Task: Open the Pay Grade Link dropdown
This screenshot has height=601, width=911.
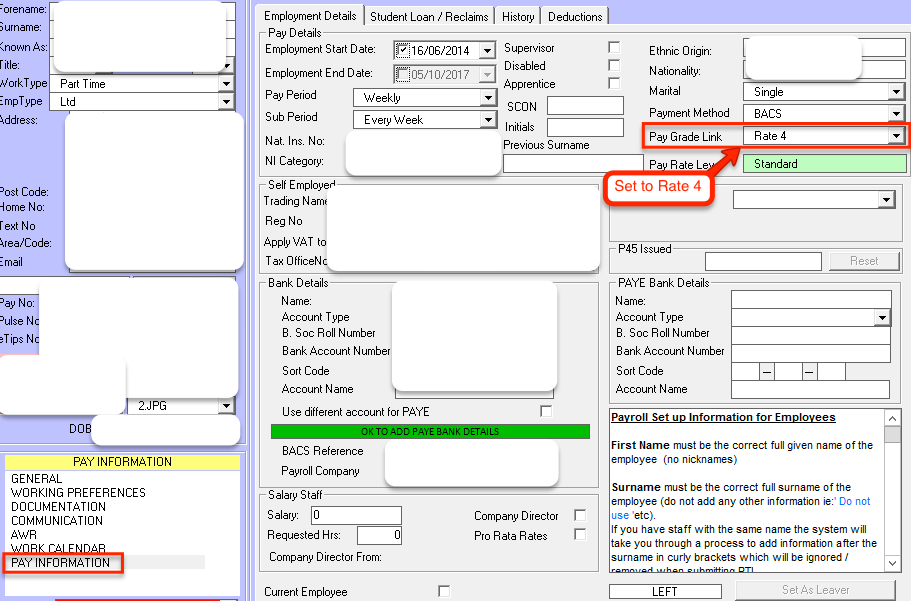Action: tap(896, 136)
